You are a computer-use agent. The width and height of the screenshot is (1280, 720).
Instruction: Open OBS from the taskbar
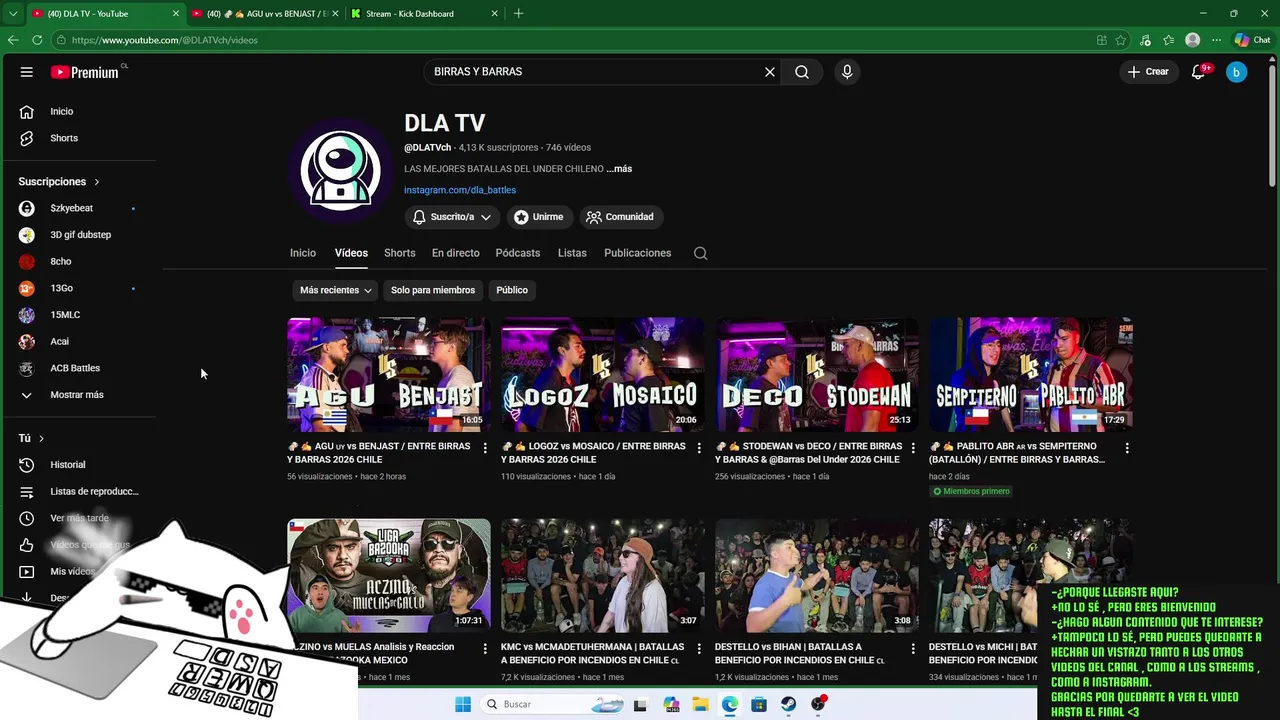coord(818,704)
